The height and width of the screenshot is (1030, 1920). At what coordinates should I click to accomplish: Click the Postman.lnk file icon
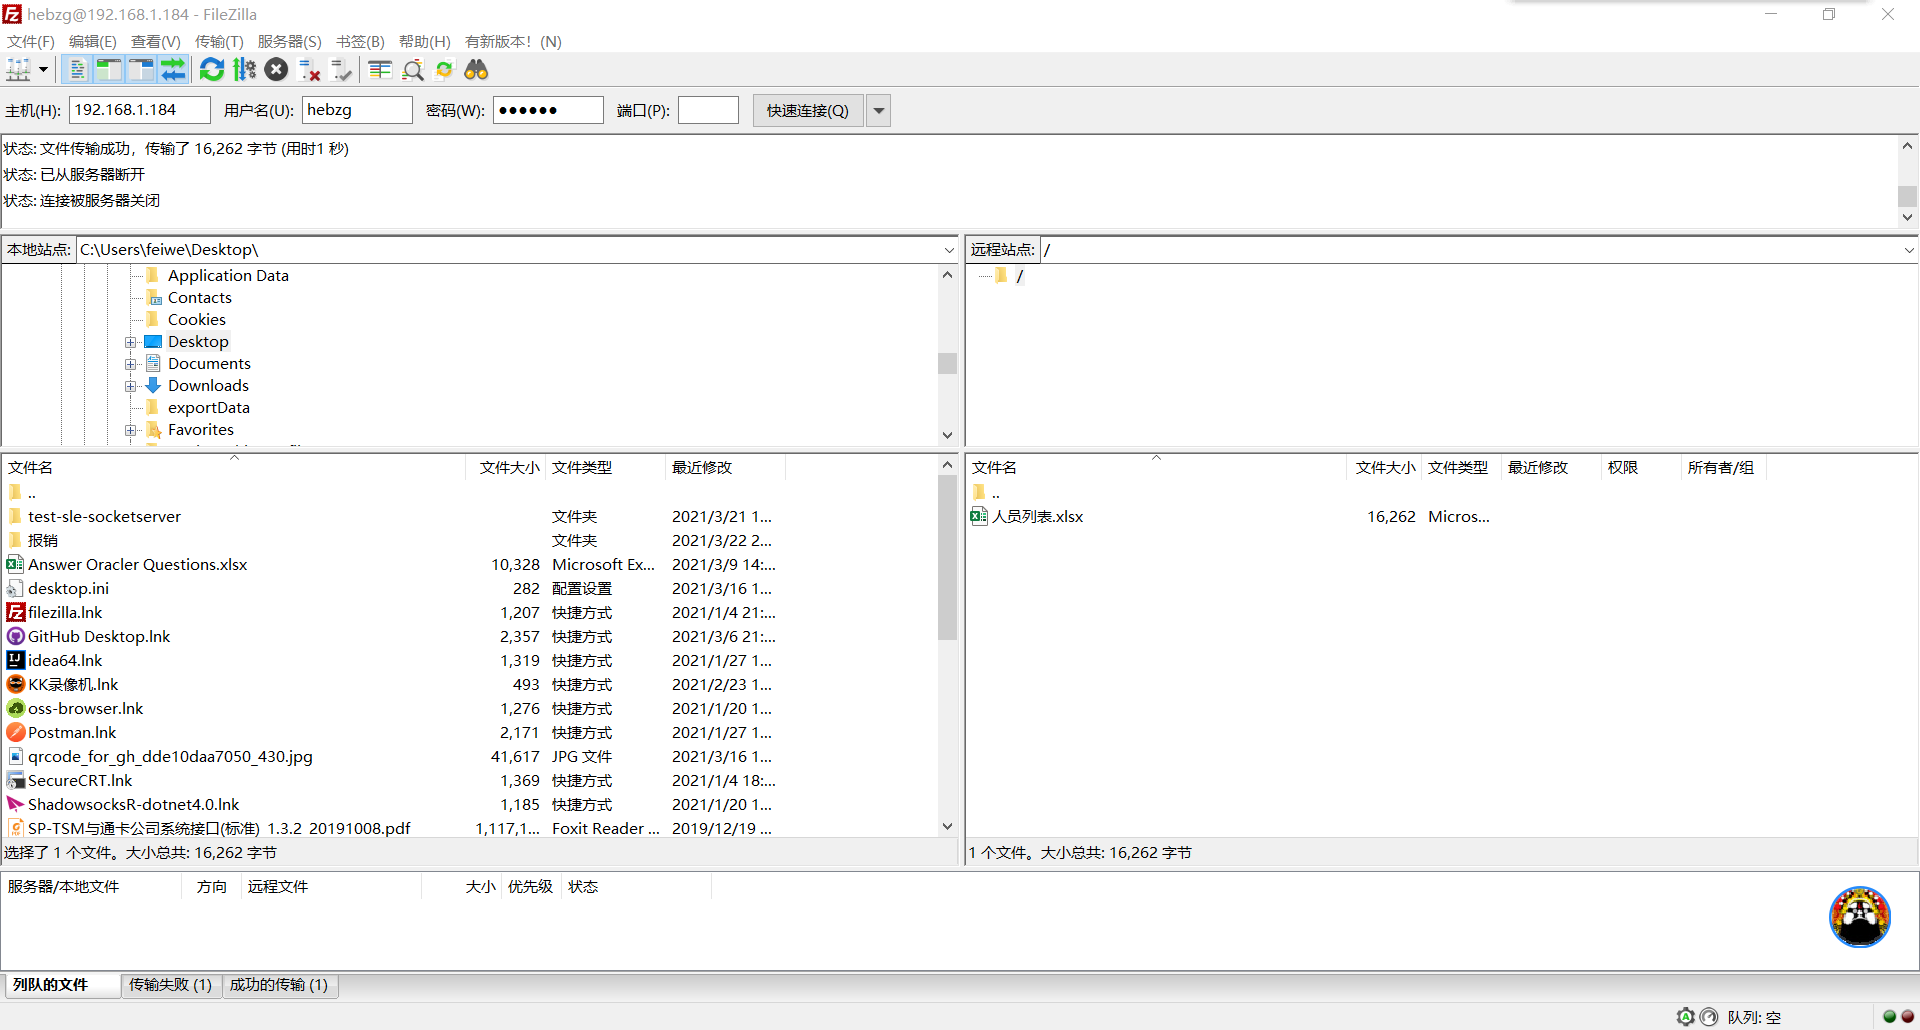(15, 732)
